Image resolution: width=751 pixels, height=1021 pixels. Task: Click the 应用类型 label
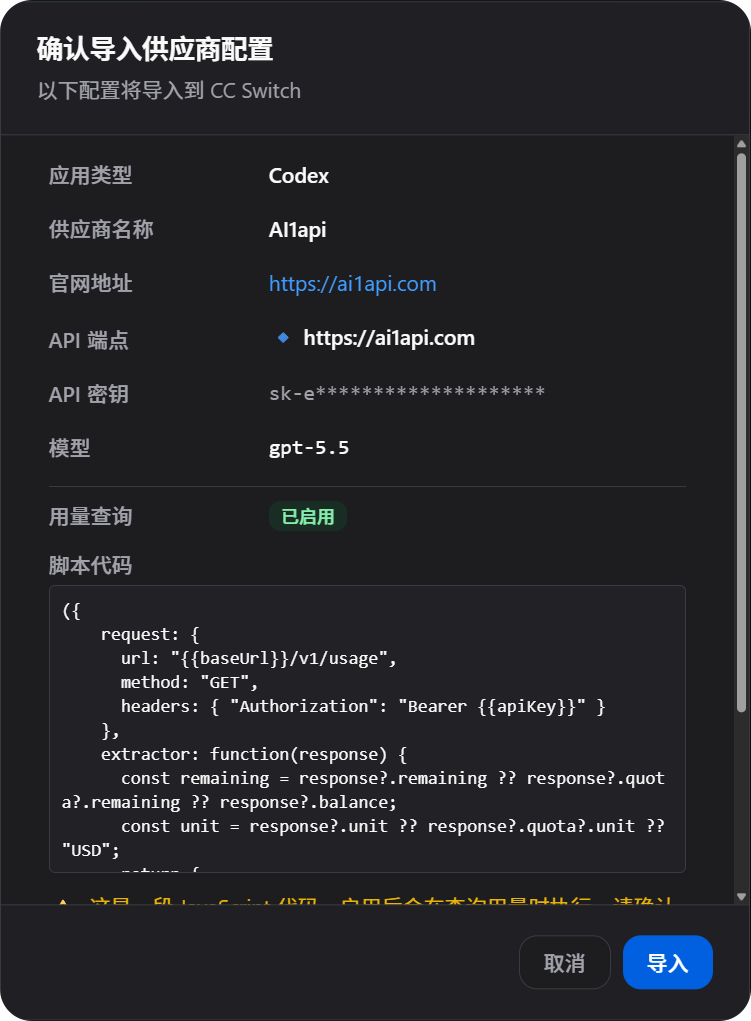point(91,176)
